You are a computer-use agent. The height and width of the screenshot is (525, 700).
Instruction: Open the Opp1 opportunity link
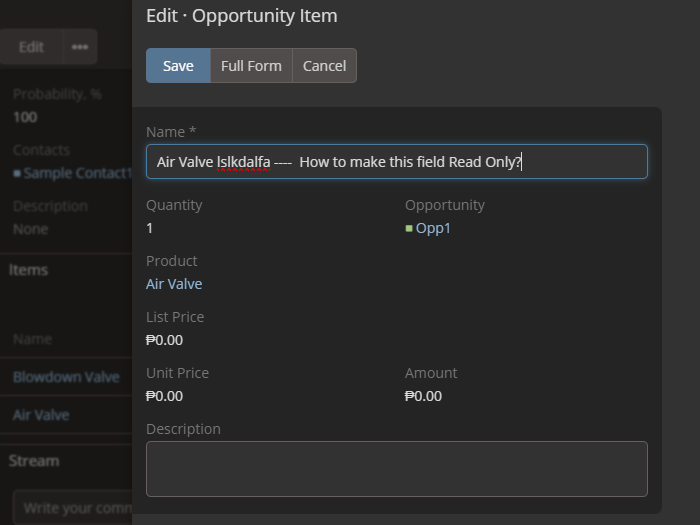click(434, 228)
